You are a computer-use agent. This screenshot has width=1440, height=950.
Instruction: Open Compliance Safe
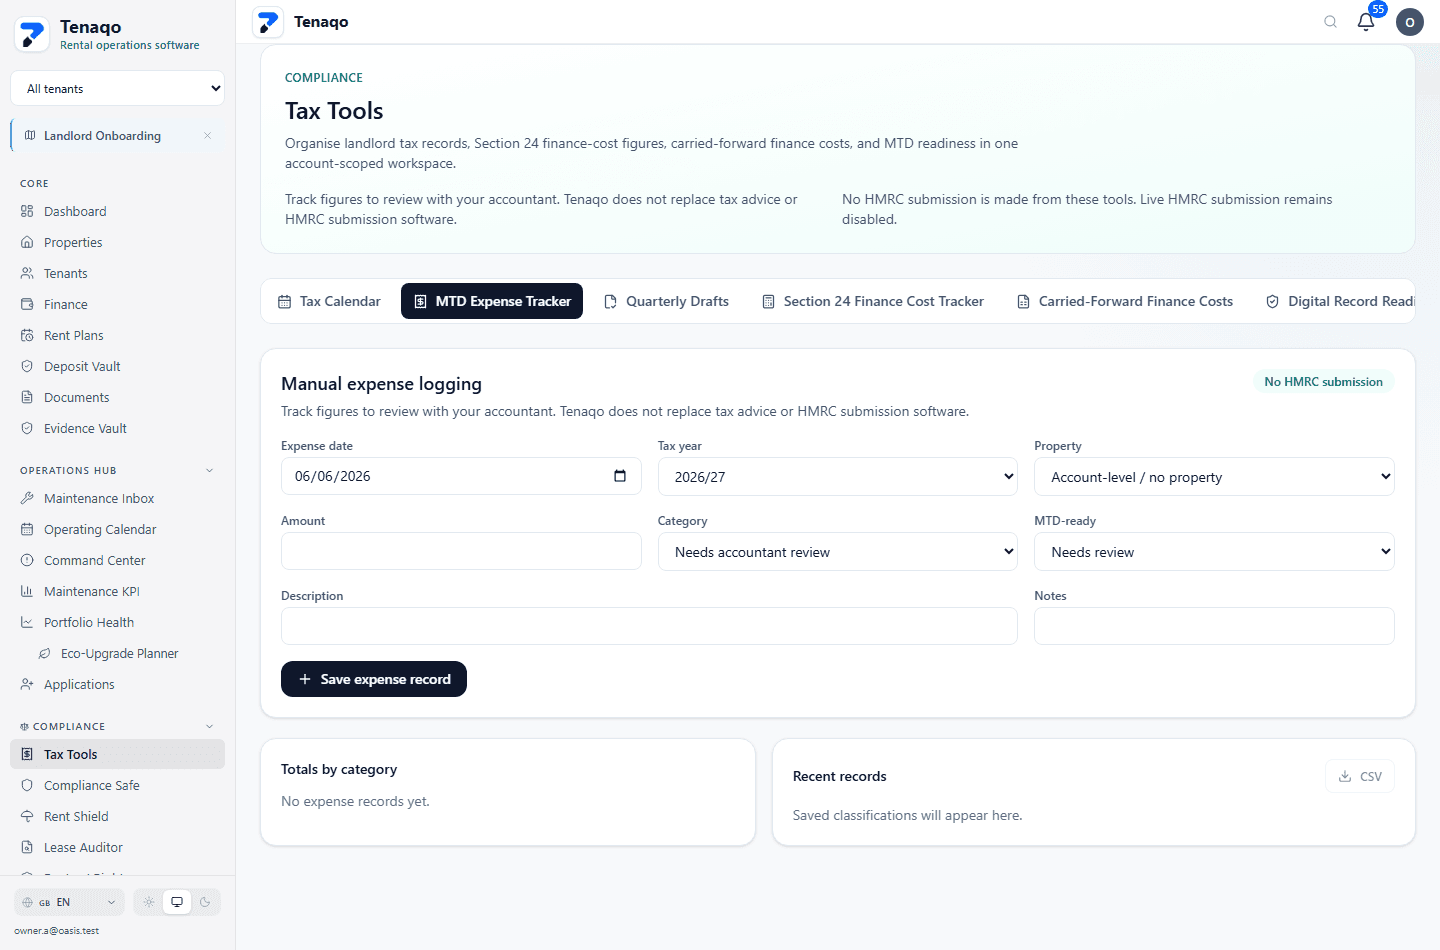pyautogui.click(x=118, y=786)
